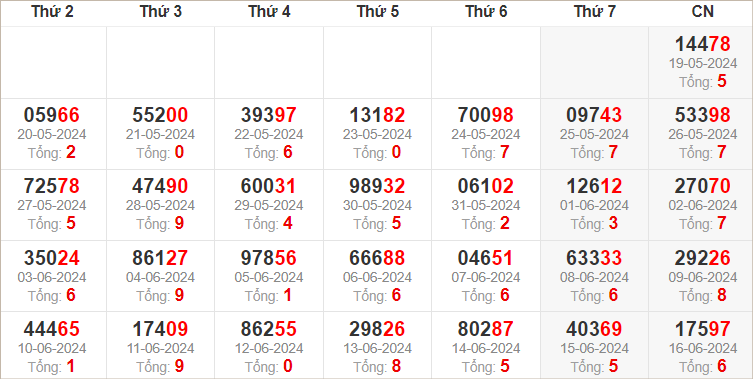The image size is (753, 379).
Task: Select the 01-06-2024 result 12612
Action: (x=594, y=186)
